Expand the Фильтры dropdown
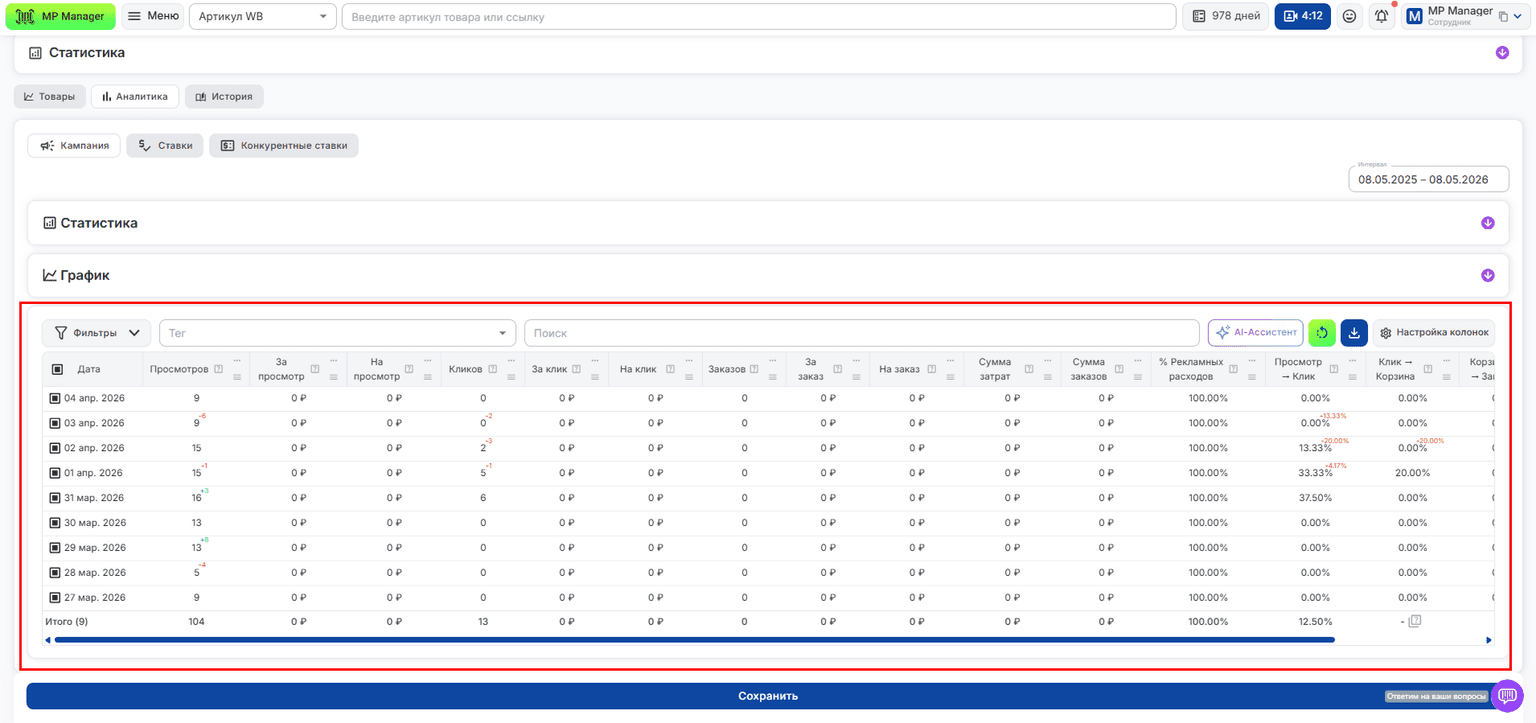Image resolution: width=1536 pixels, height=723 pixels. (96, 333)
